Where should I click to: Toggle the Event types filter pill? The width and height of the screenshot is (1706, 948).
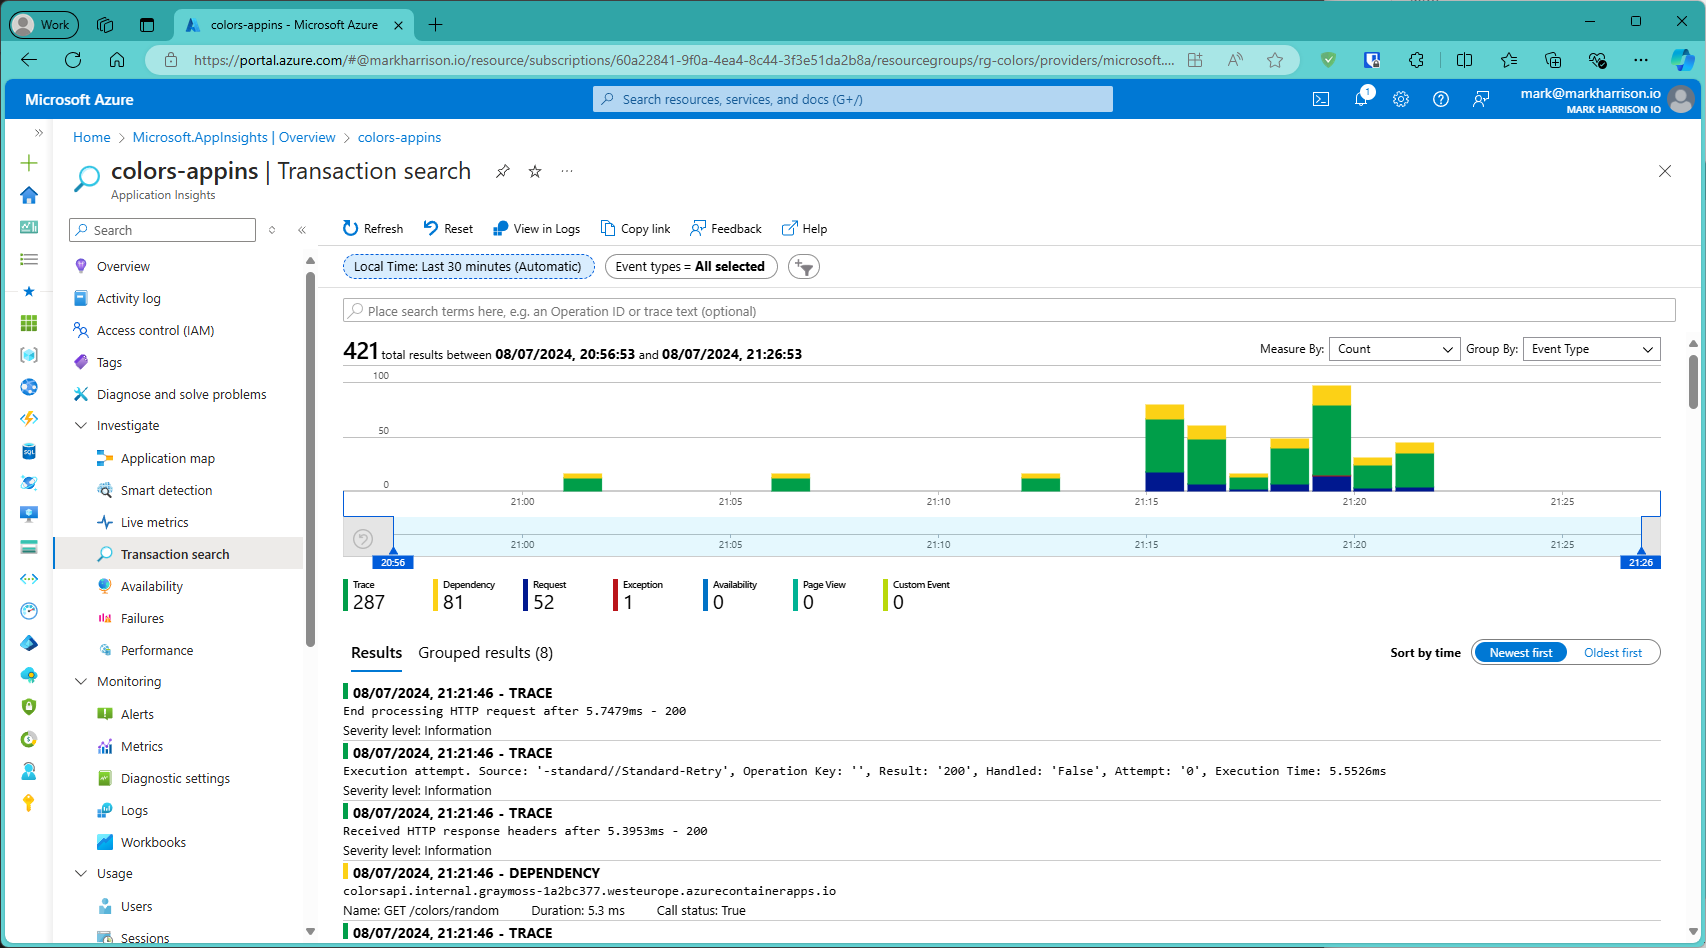coord(690,267)
